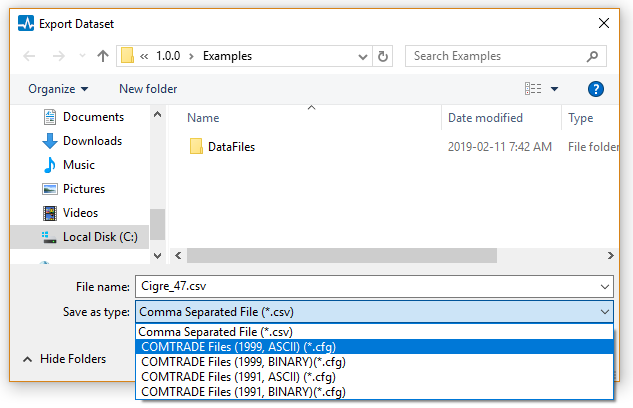
Task: Collapse browser with Hide Folders
Action: 64,359
